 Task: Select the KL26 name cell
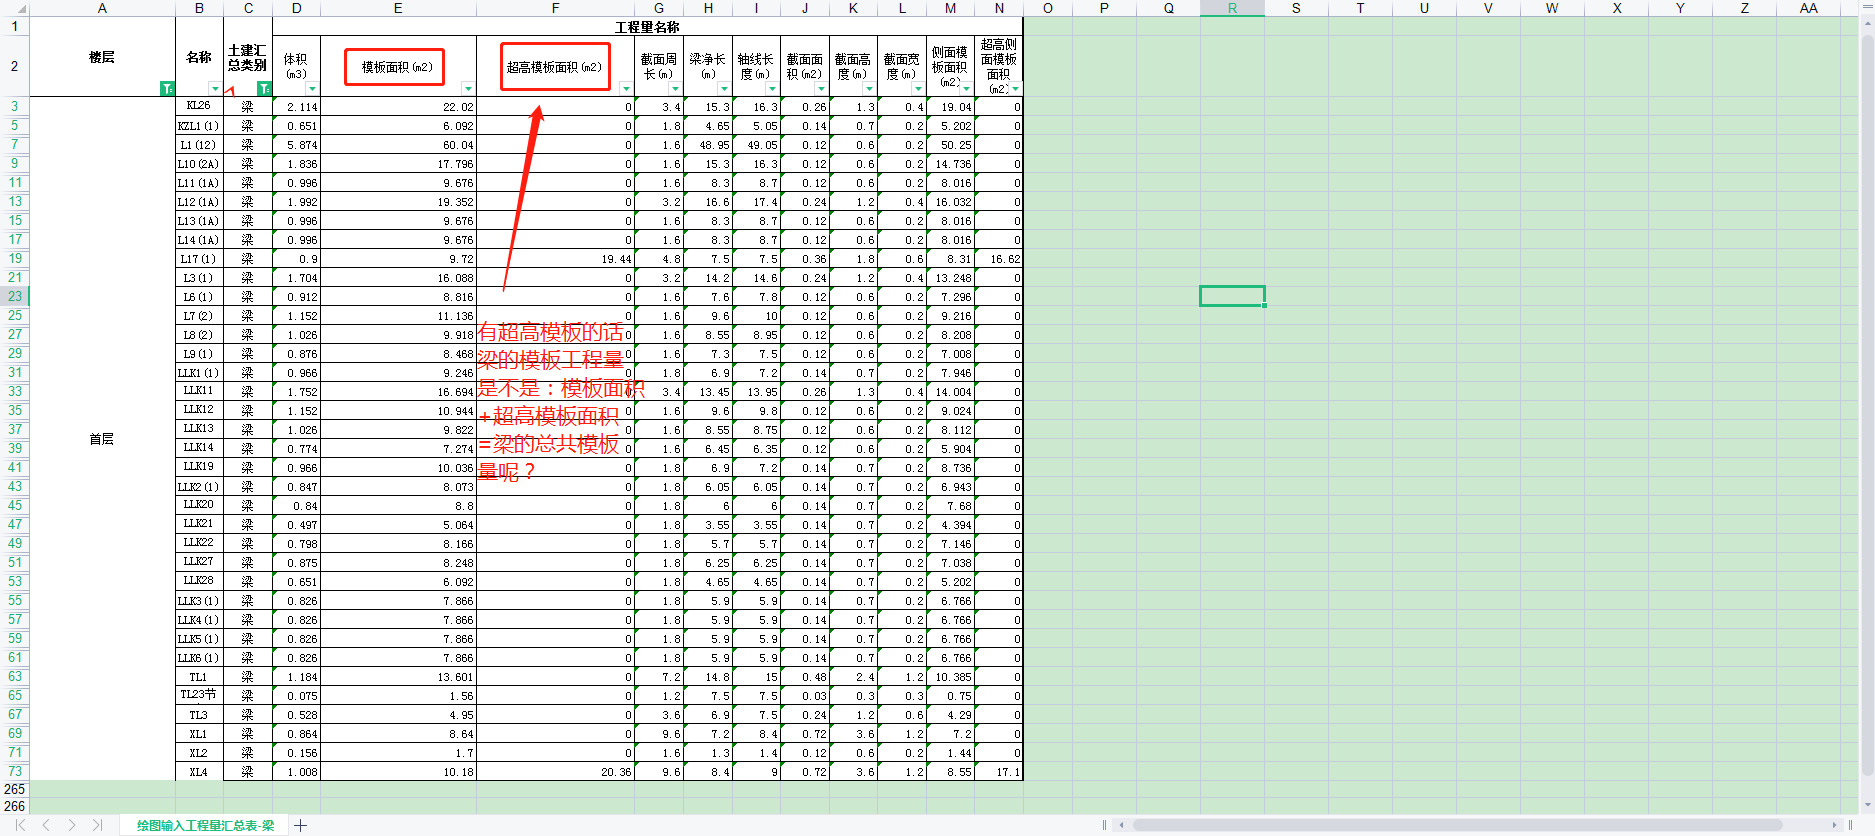(199, 106)
